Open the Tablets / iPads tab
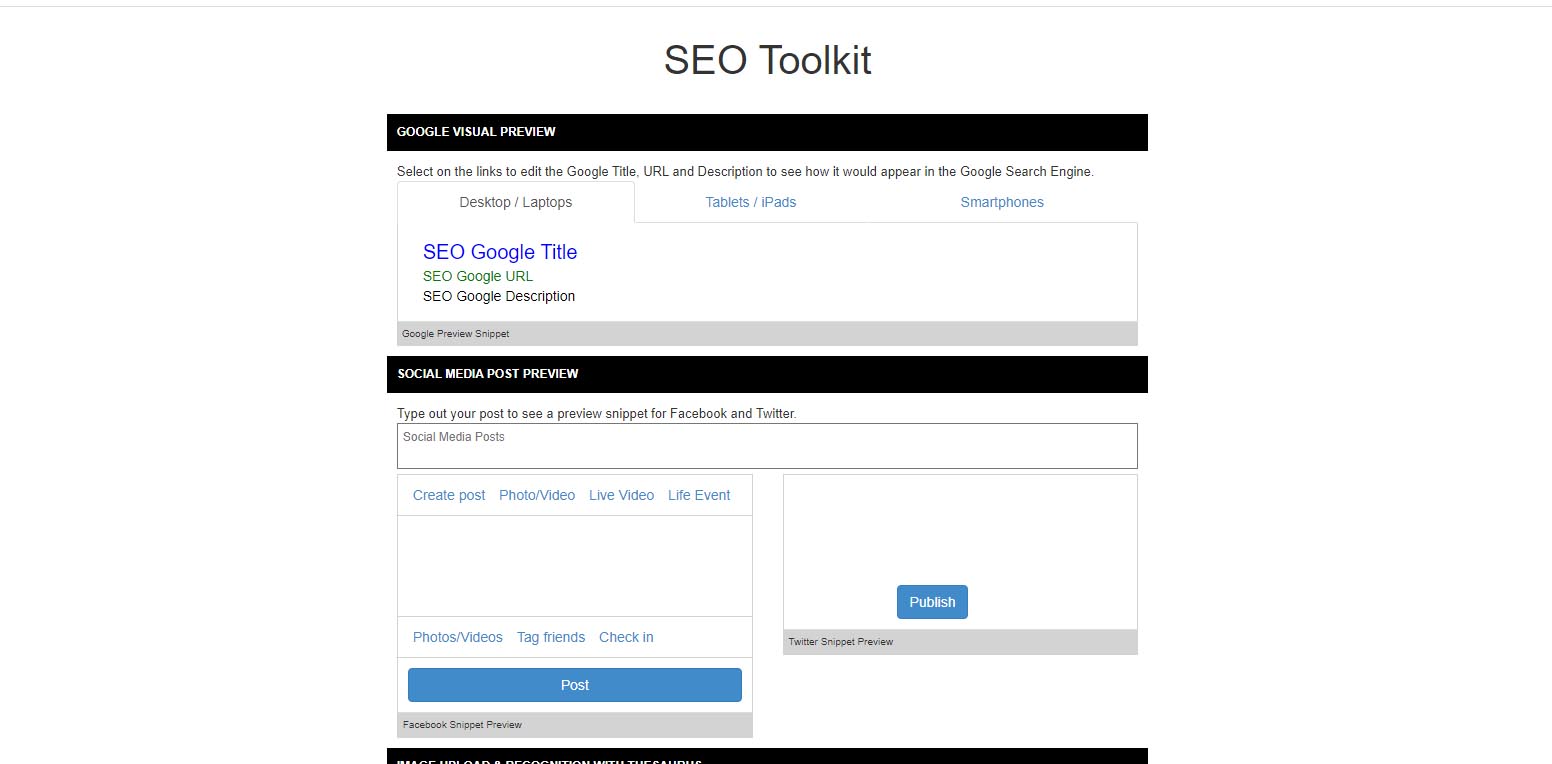 pos(750,202)
